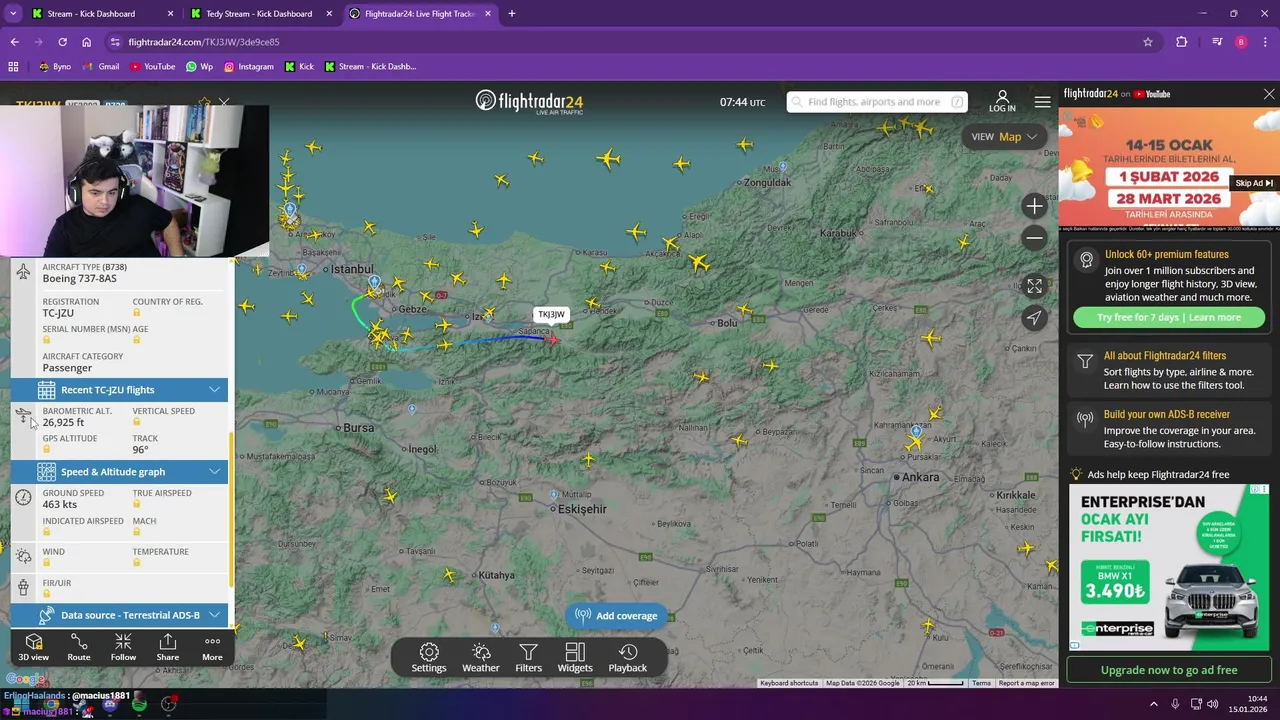Collapse the Speed & Altitude graph section

click(x=119, y=472)
